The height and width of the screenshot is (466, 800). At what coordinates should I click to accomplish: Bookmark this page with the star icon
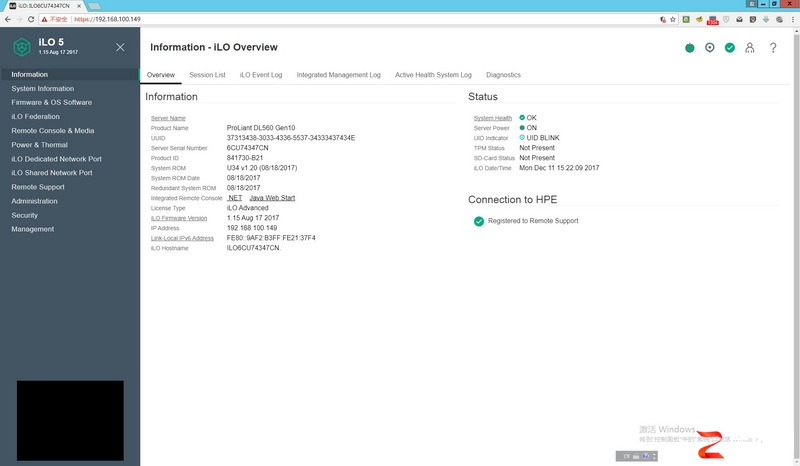click(673, 19)
